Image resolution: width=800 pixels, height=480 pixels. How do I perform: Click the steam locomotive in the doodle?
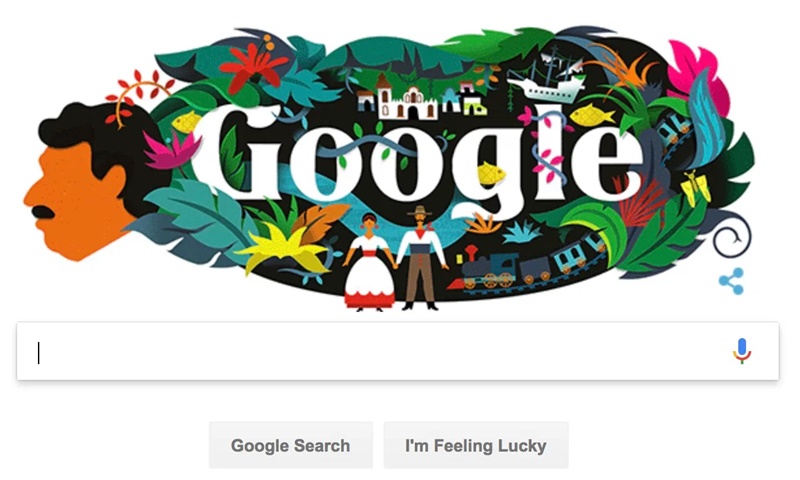[488, 269]
